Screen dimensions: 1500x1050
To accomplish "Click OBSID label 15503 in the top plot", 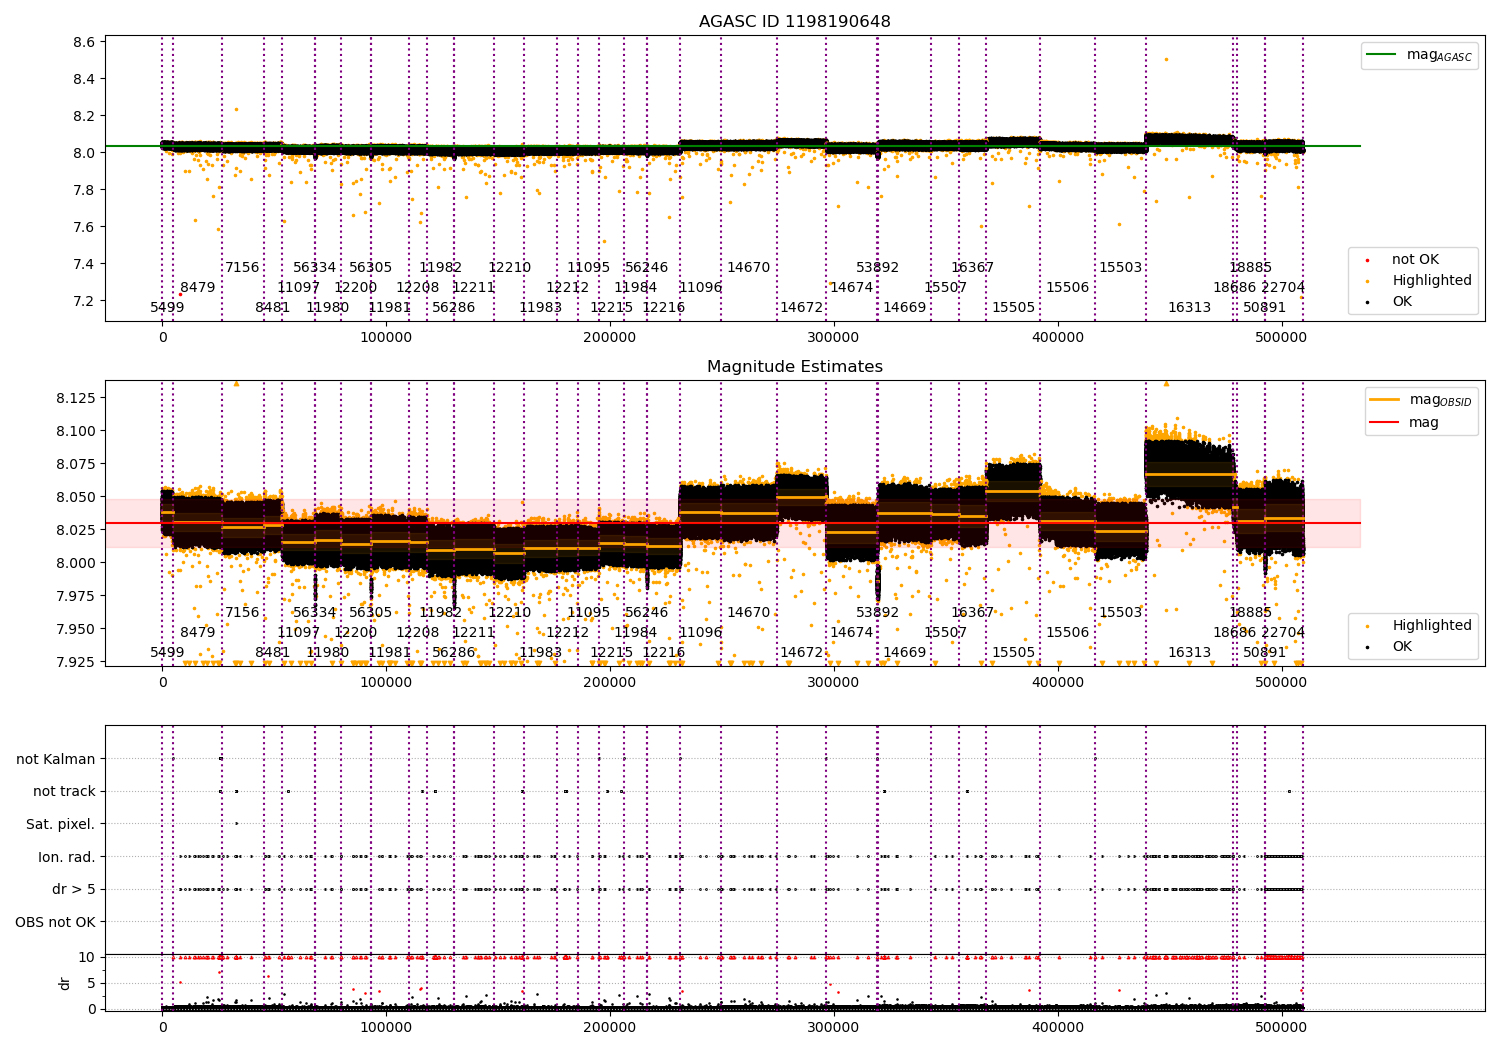I will 1120,268.
